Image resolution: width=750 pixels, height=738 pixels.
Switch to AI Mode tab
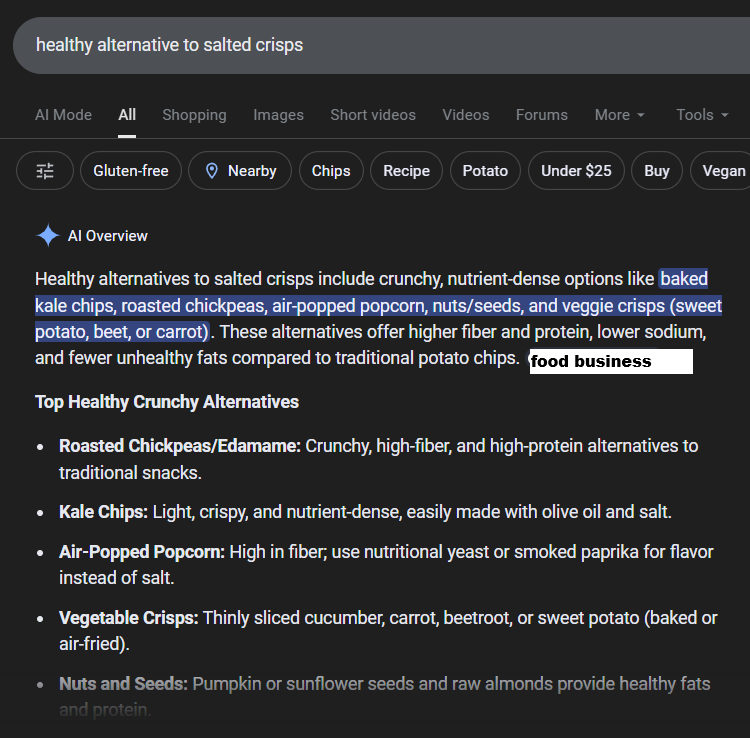[x=63, y=115]
